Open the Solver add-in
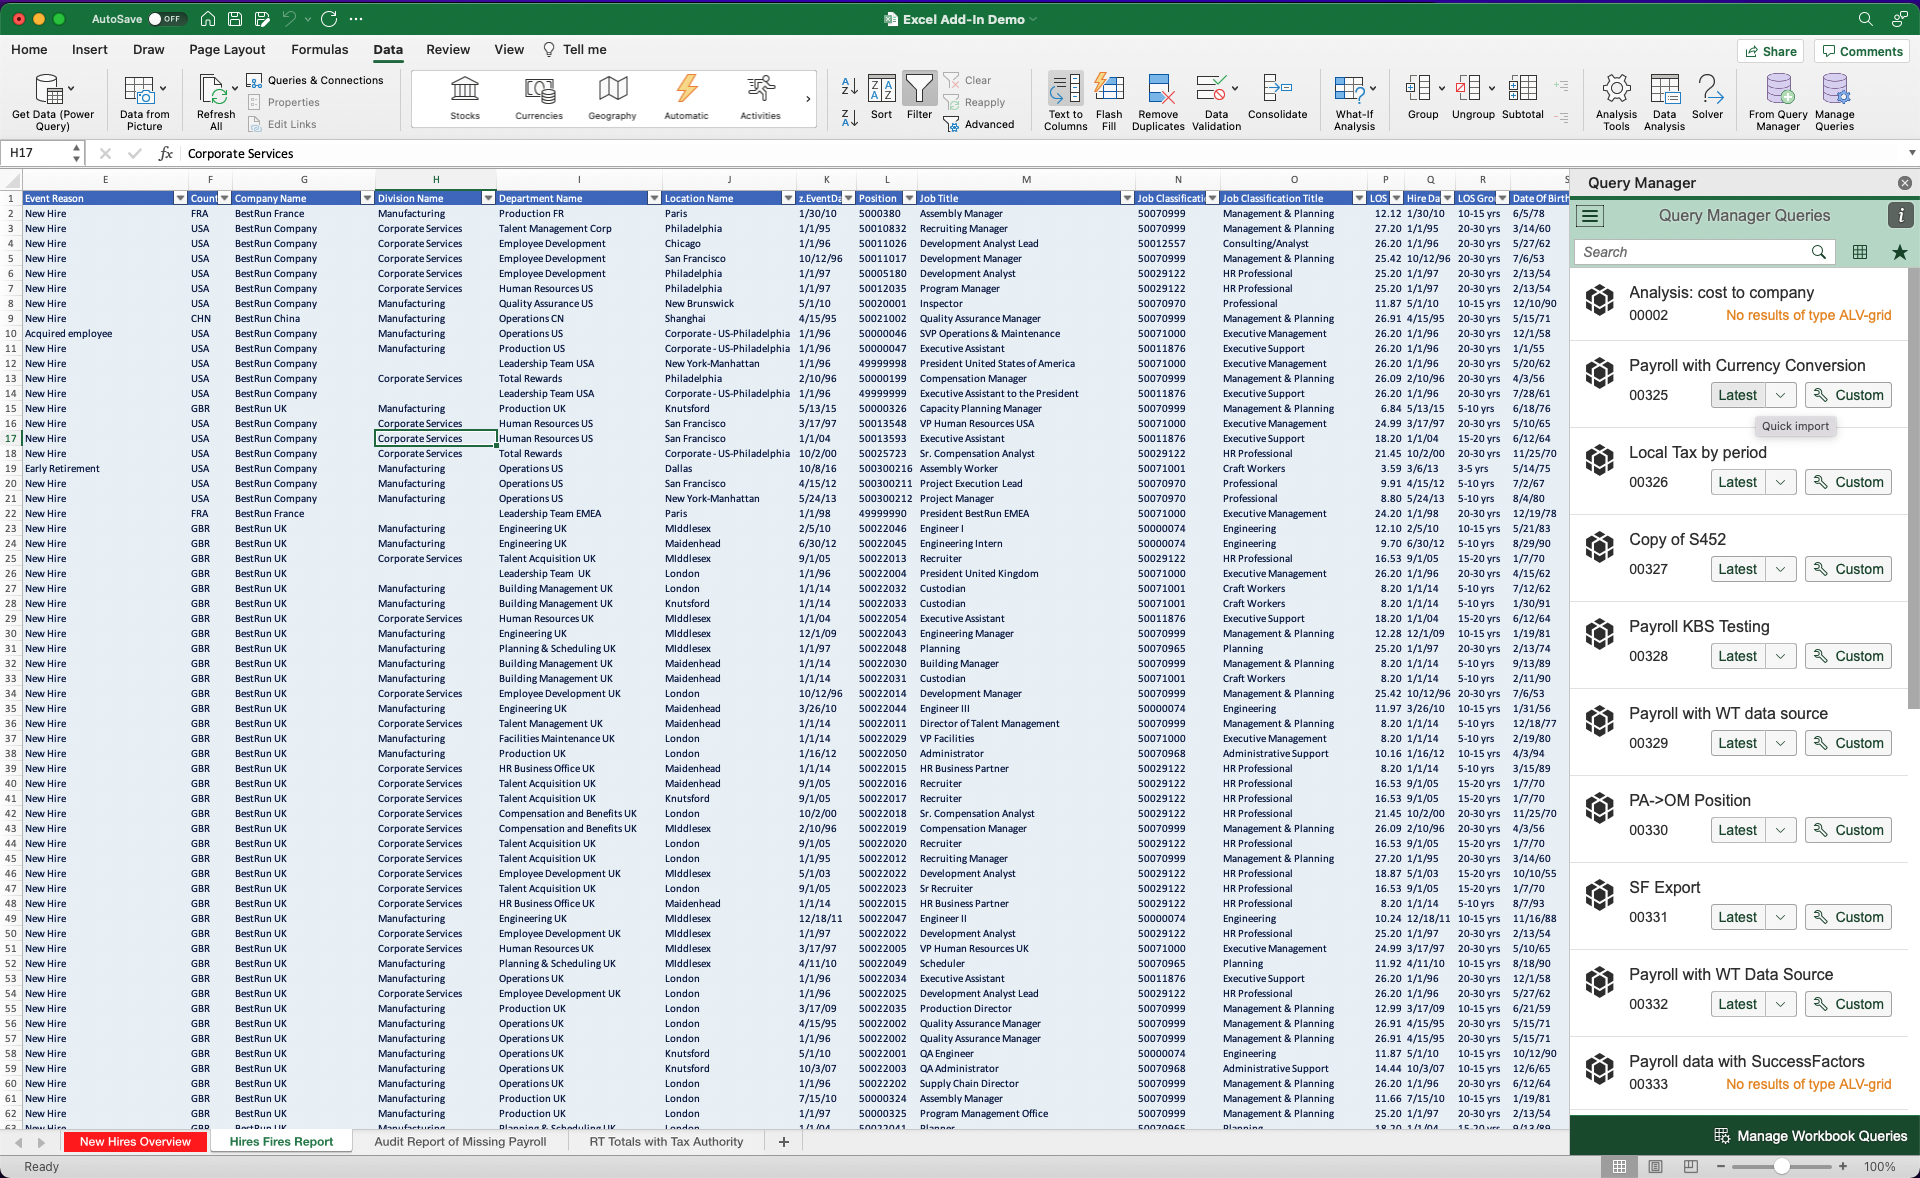This screenshot has width=1920, height=1178. pyautogui.click(x=1710, y=100)
